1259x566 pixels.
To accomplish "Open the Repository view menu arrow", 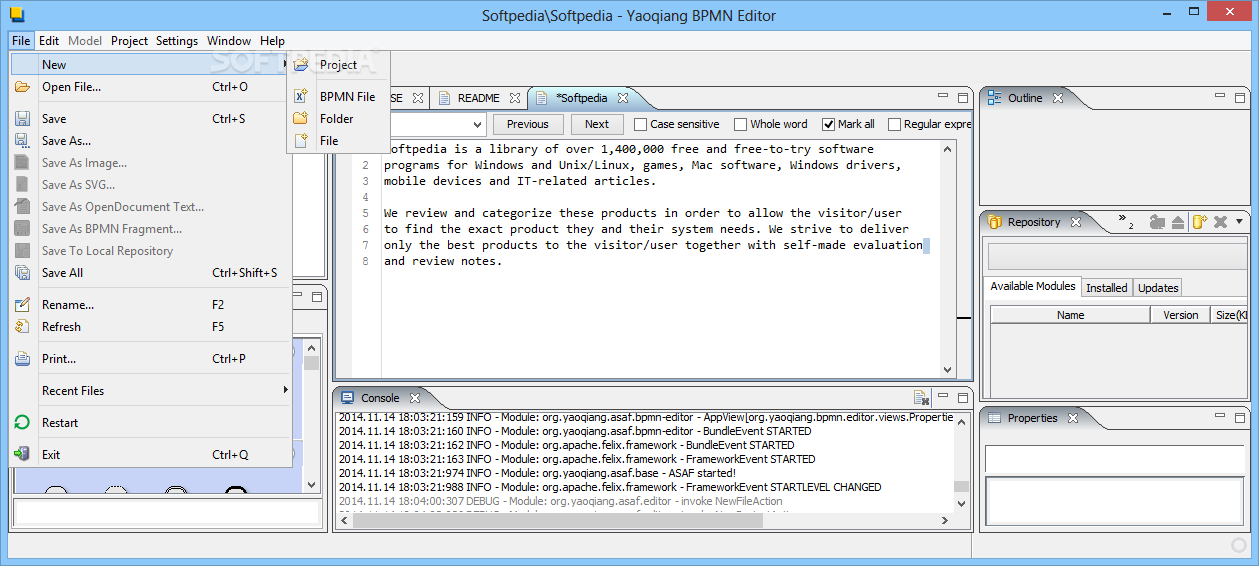I will (1240, 222).
